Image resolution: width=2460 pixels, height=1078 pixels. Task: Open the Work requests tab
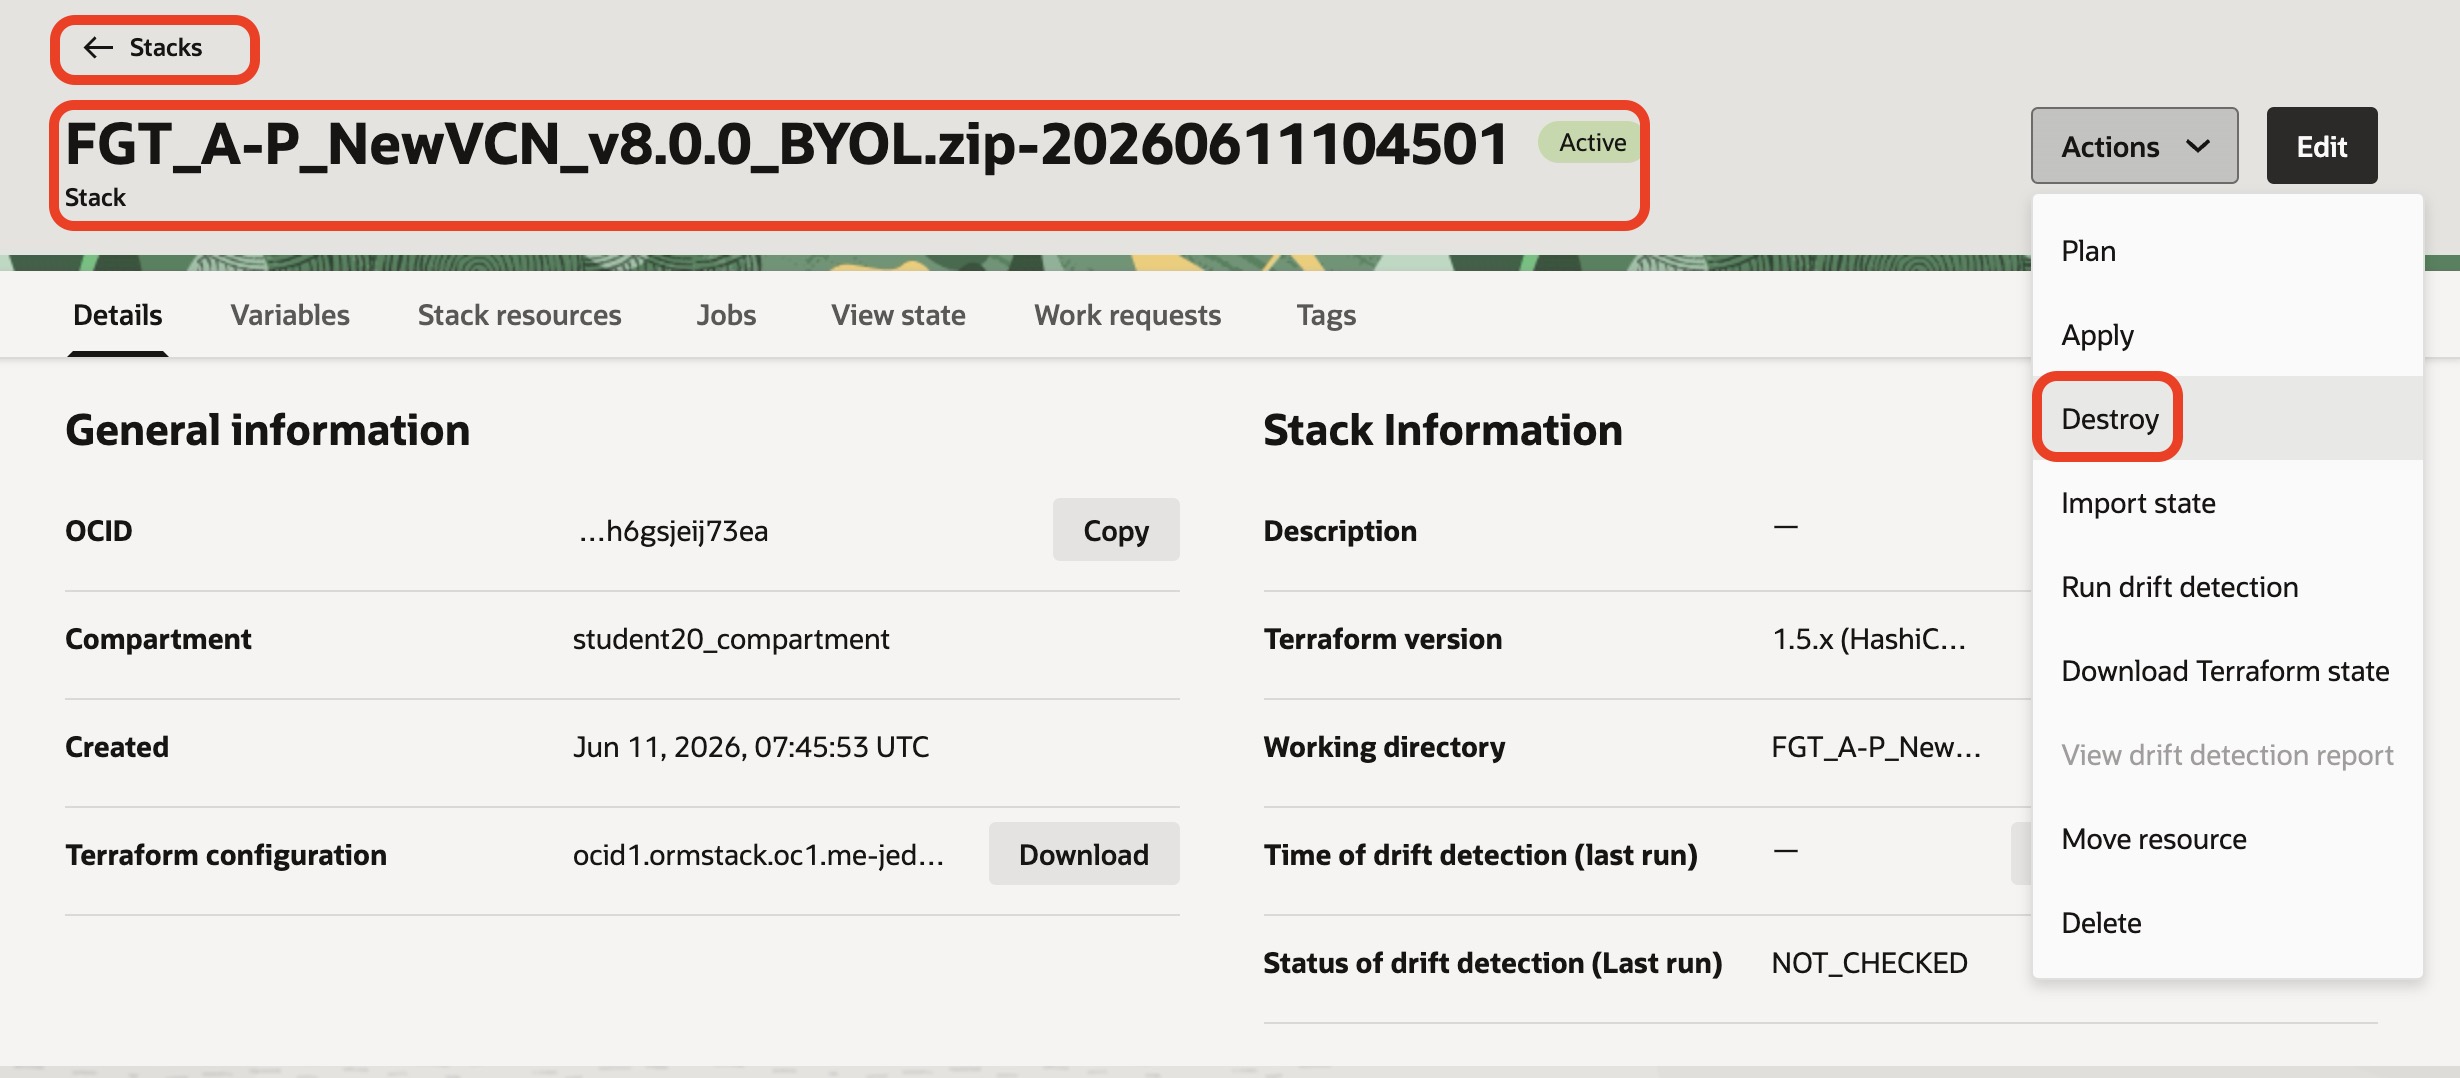[x=1127, y=315]
